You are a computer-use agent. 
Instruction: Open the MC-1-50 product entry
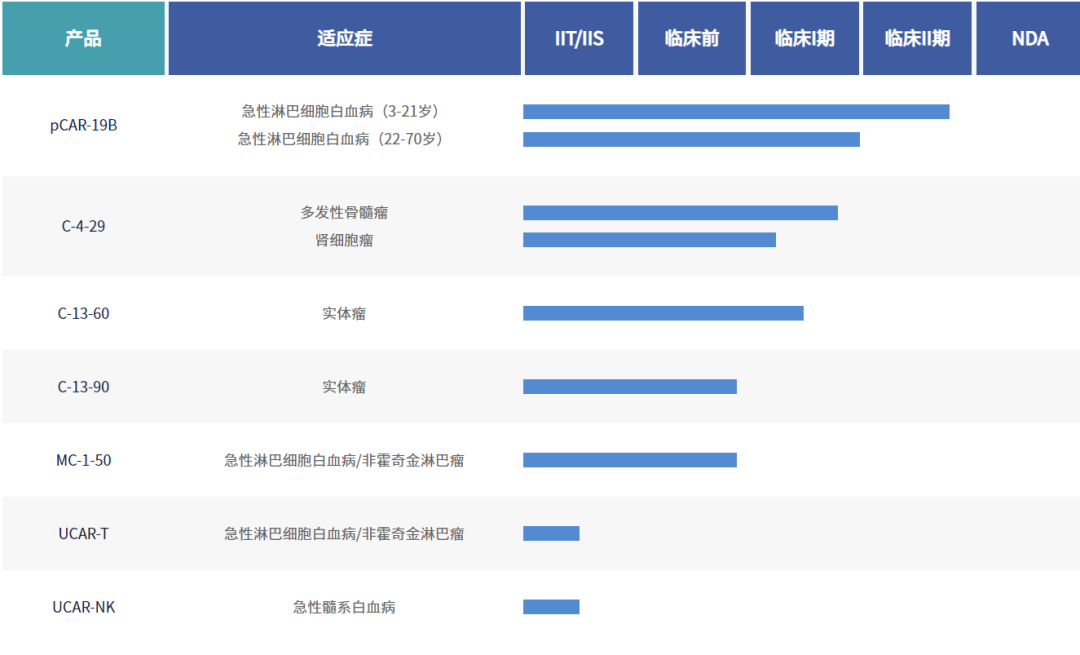point(83,460)
